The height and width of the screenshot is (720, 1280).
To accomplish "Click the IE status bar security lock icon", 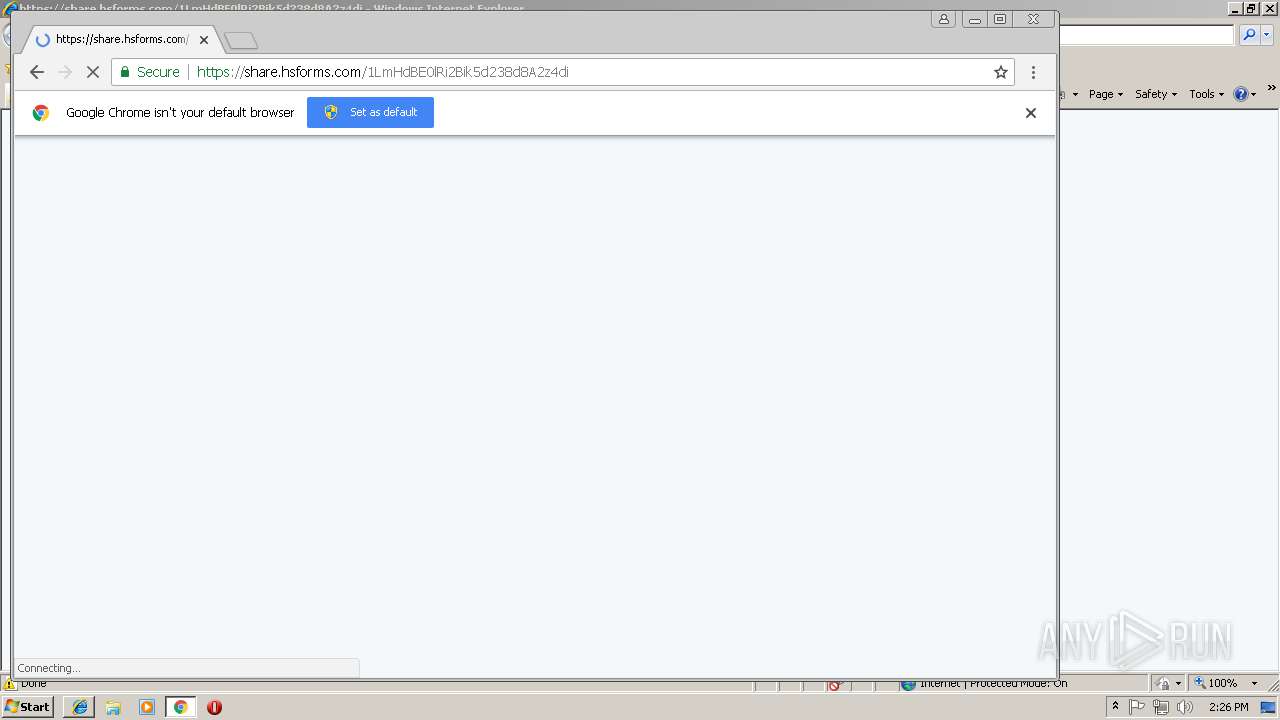I will (x=1163, y=683).
